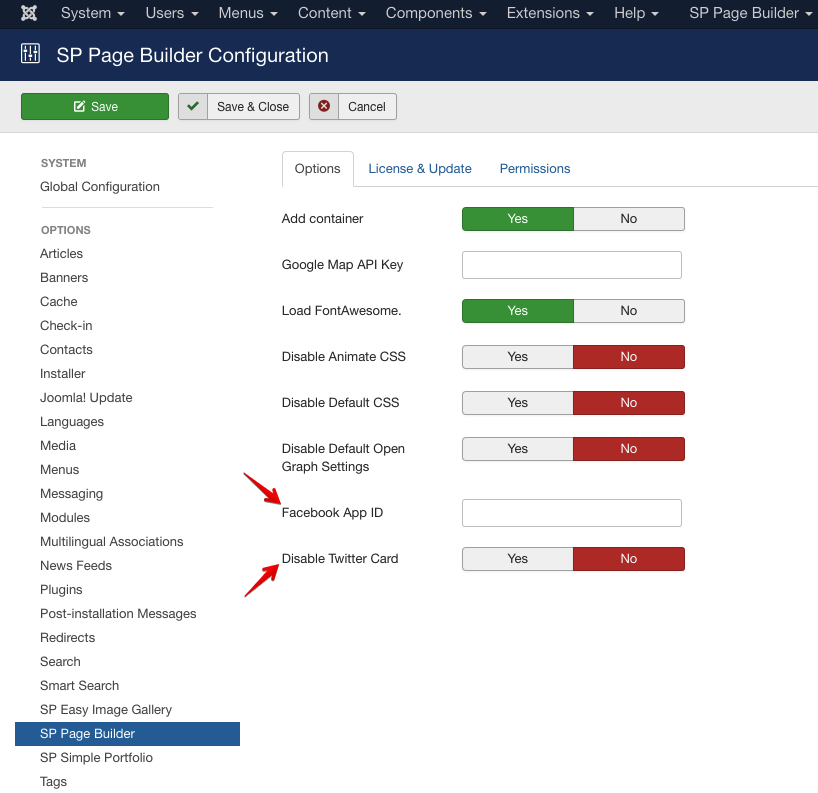
Task: Select Messaging in sidebar
Action: (71, 494)
